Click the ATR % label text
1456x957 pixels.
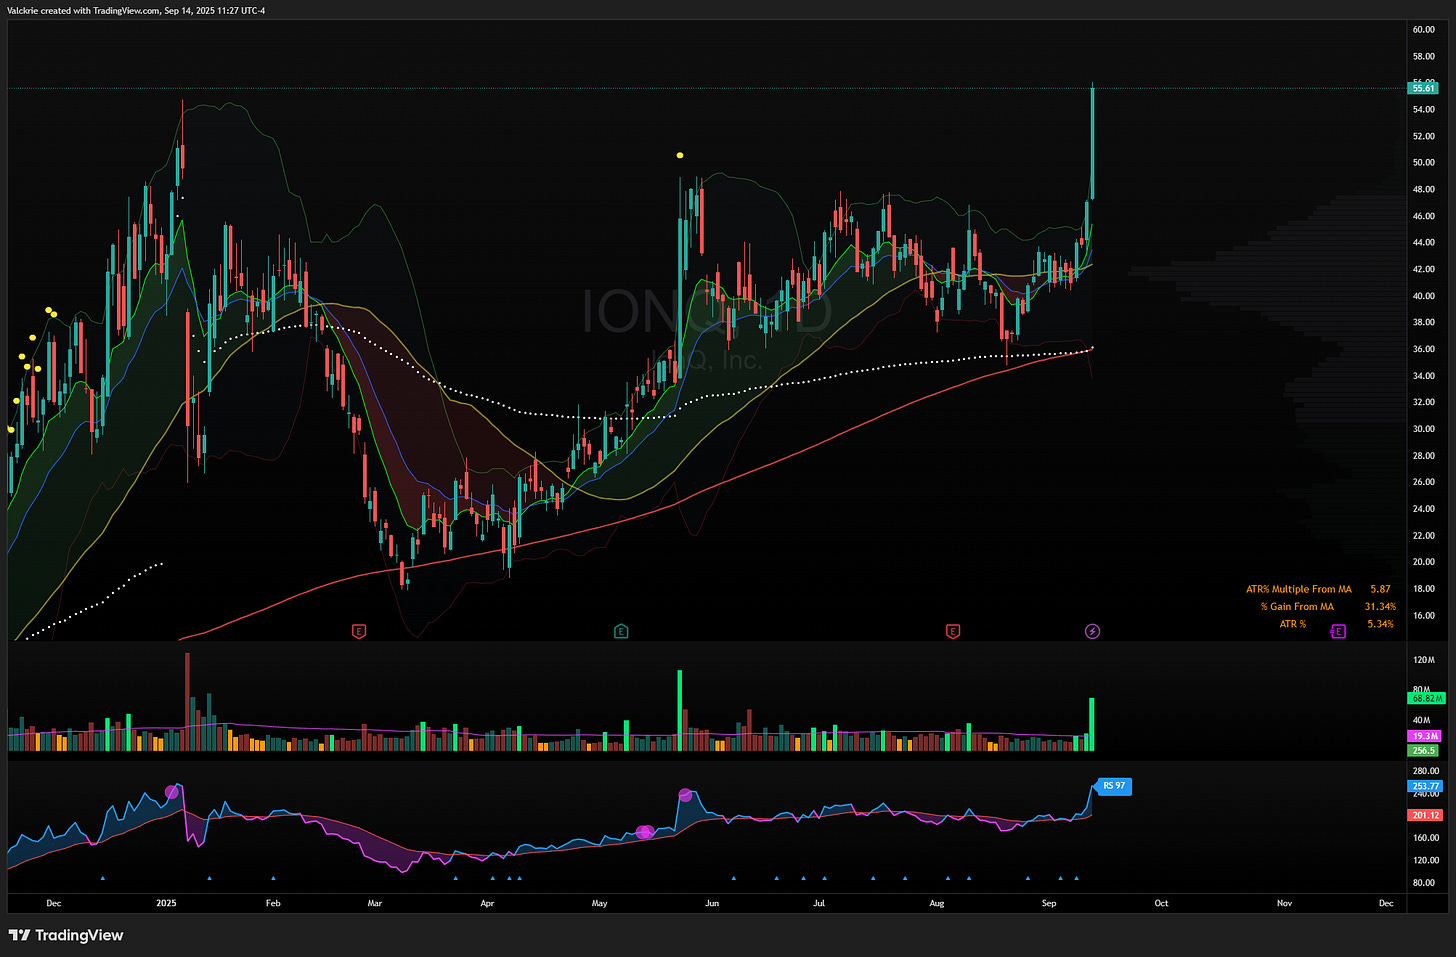tap(1293, 624)
